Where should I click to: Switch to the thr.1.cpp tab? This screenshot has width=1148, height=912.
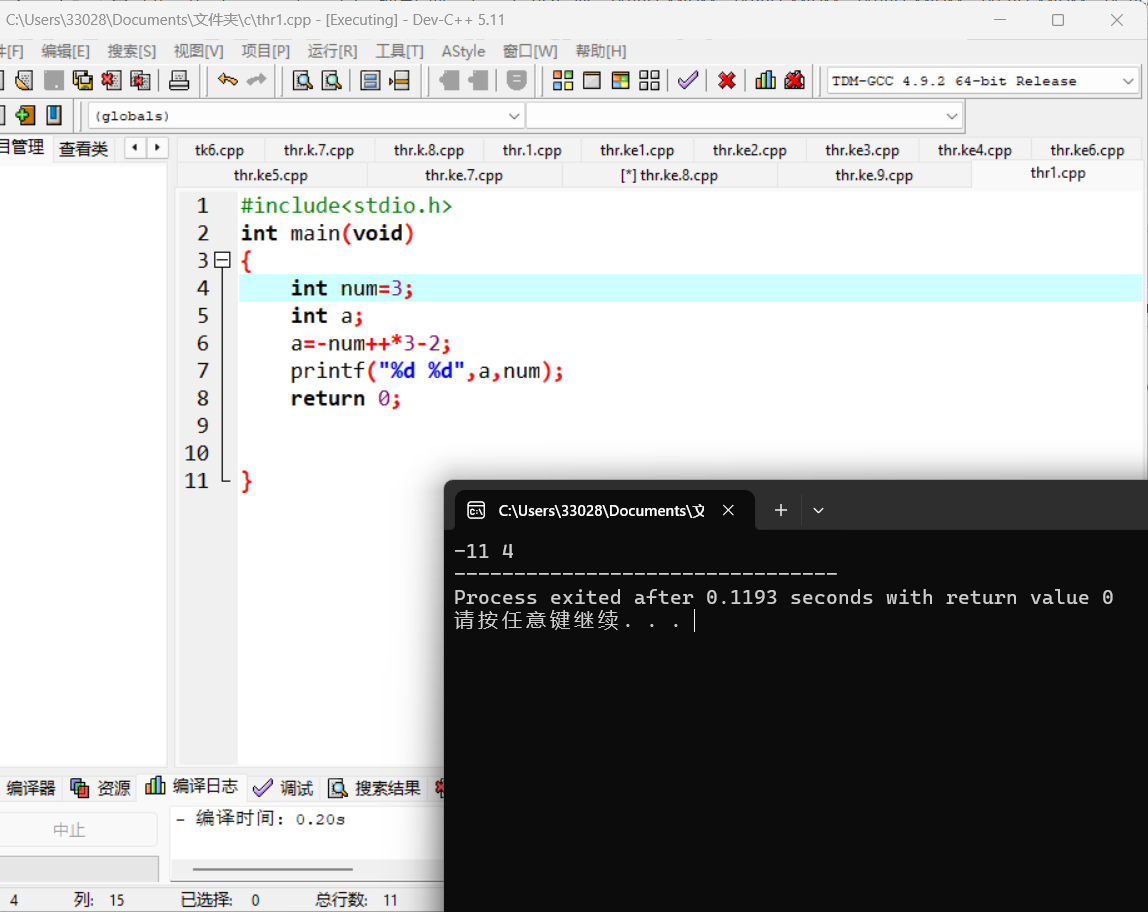pyautogui.click(x=532, y=150)
